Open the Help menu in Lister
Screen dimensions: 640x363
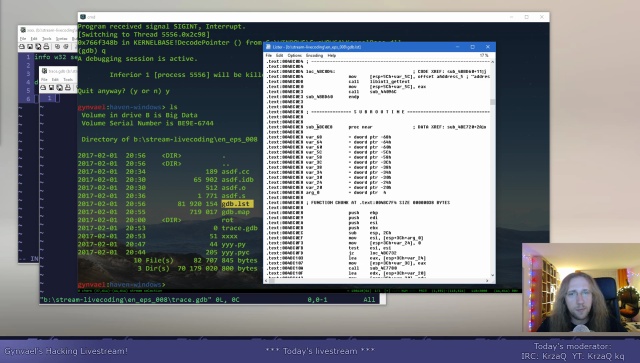tap(332, 56)
